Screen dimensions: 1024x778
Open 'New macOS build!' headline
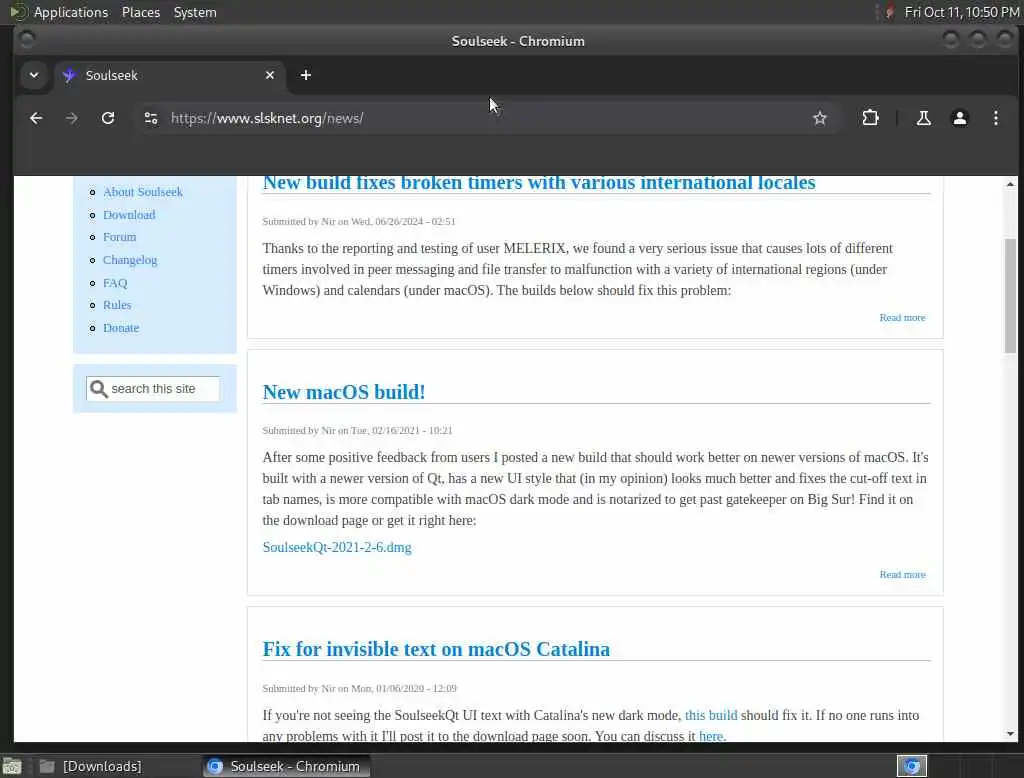tap(344, 392)
